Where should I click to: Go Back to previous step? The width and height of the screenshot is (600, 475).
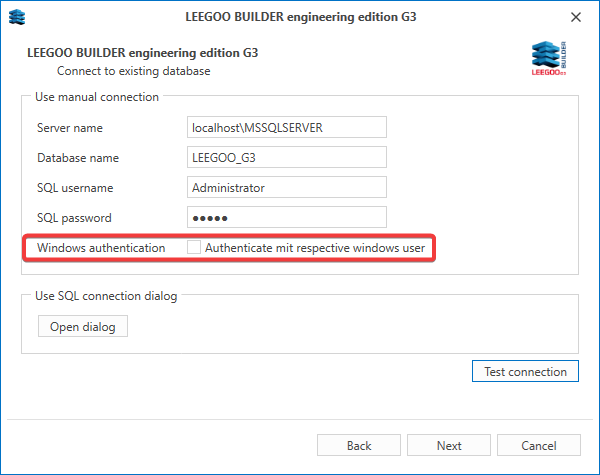(359, 445)
